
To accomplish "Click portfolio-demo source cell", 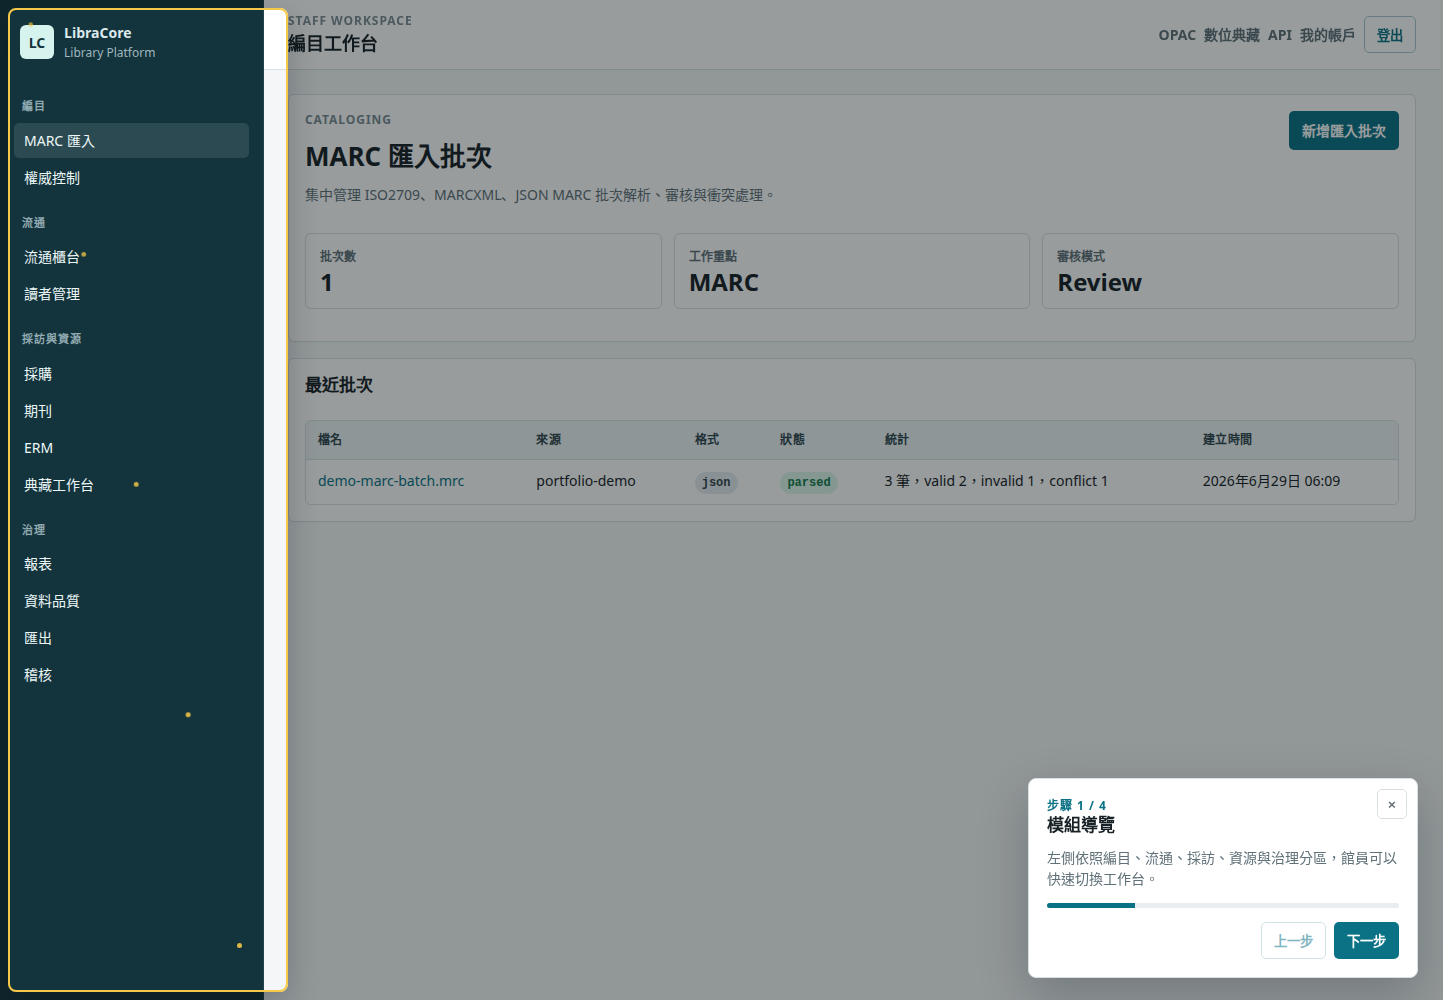I will click(586, 481).
